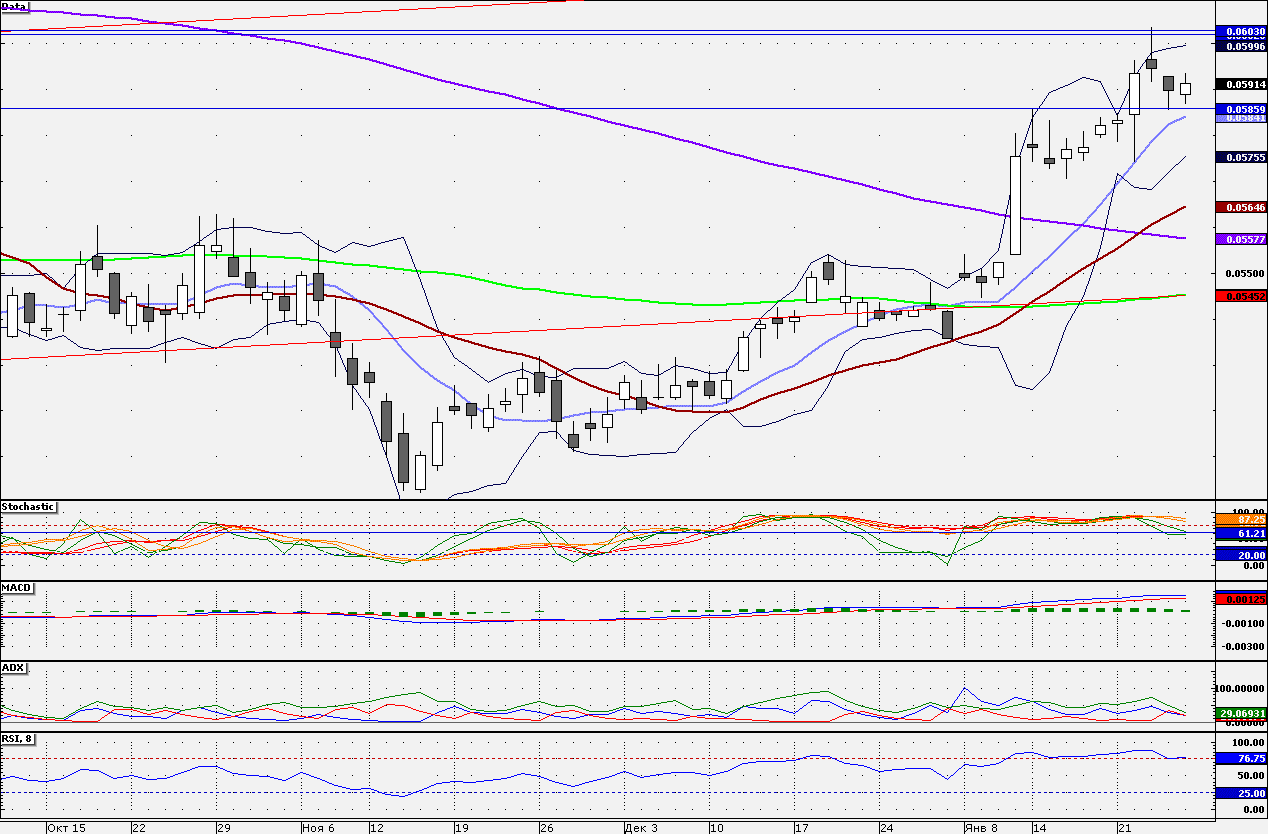Click the dark red 0.05646 moving average tag
The width and height of the screenshot is (1268, 834).
(1240, 207)
